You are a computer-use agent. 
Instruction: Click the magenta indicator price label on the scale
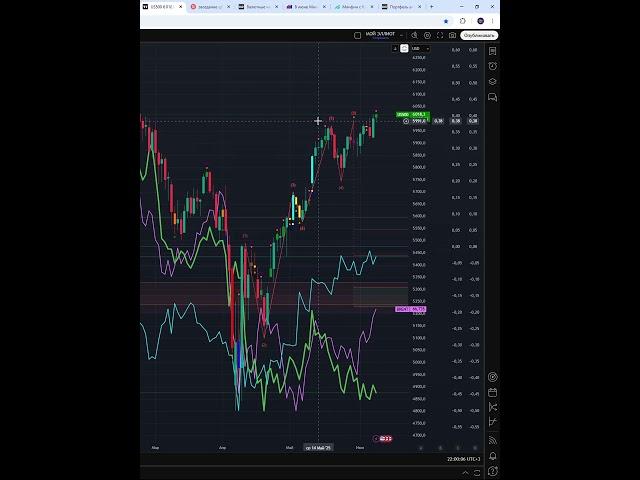[411, 309]
